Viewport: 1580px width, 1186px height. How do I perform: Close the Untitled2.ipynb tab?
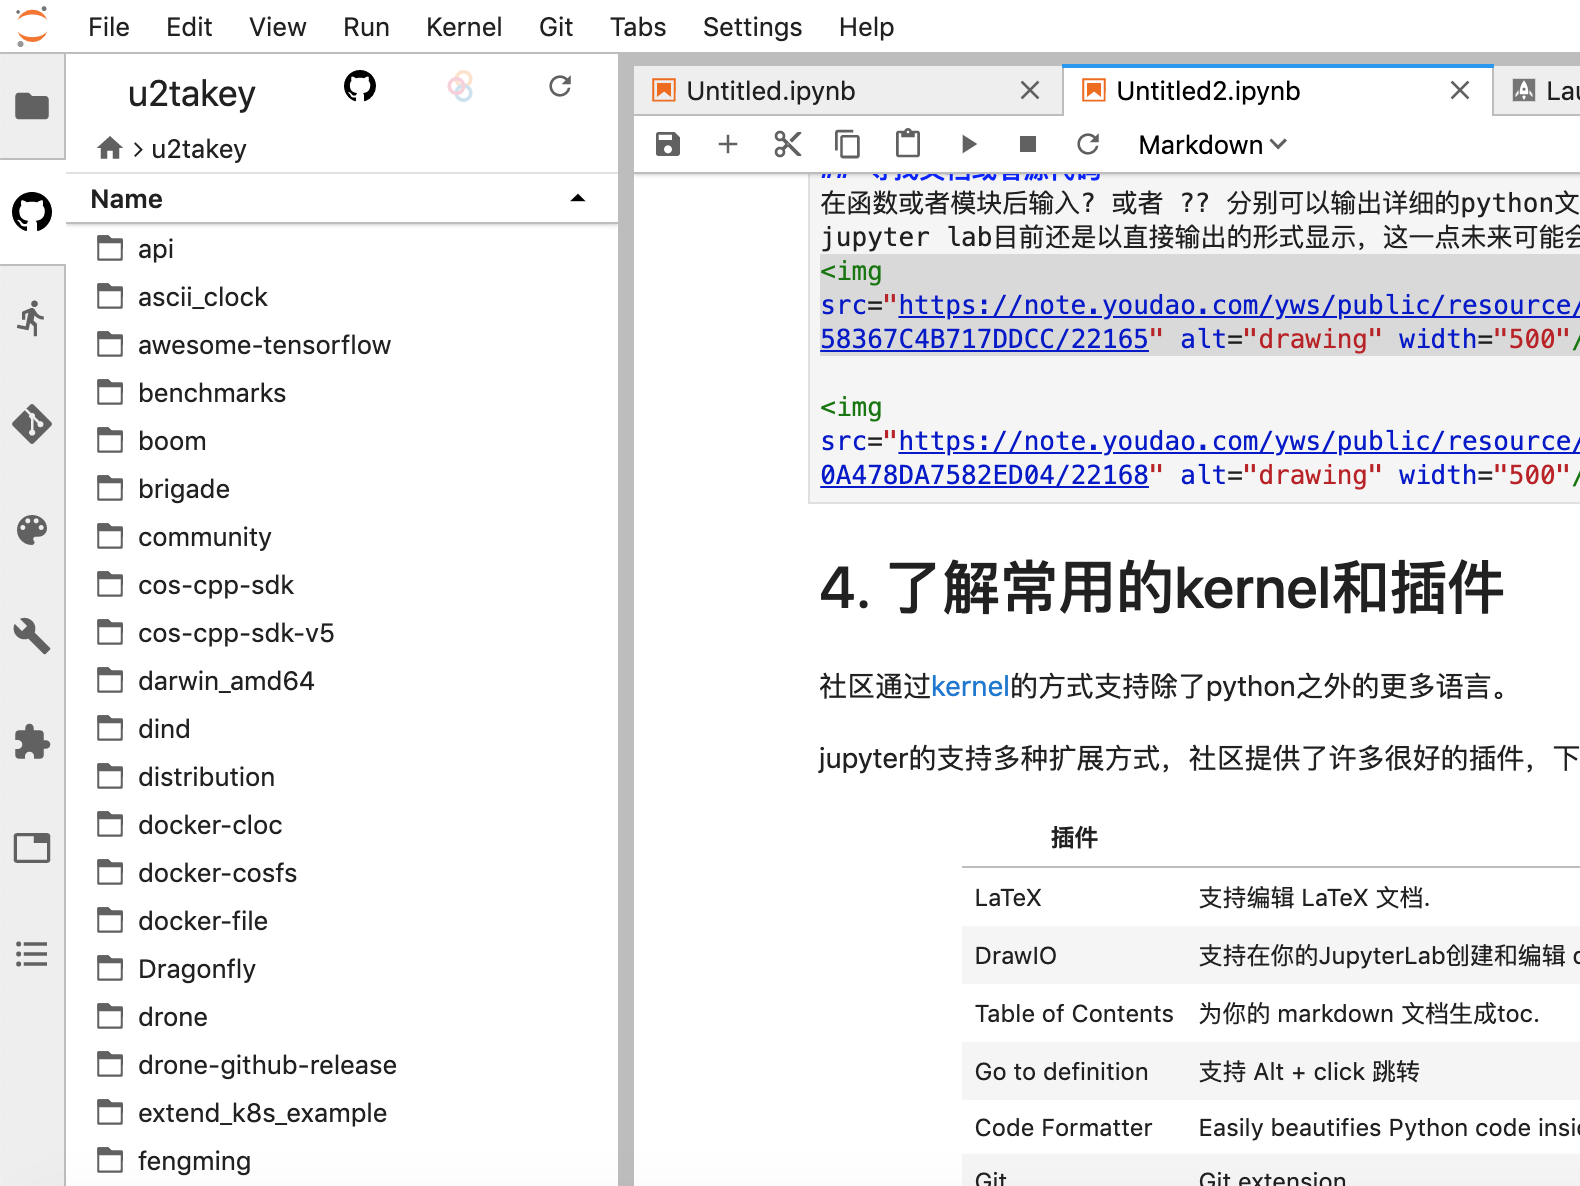1460,91
